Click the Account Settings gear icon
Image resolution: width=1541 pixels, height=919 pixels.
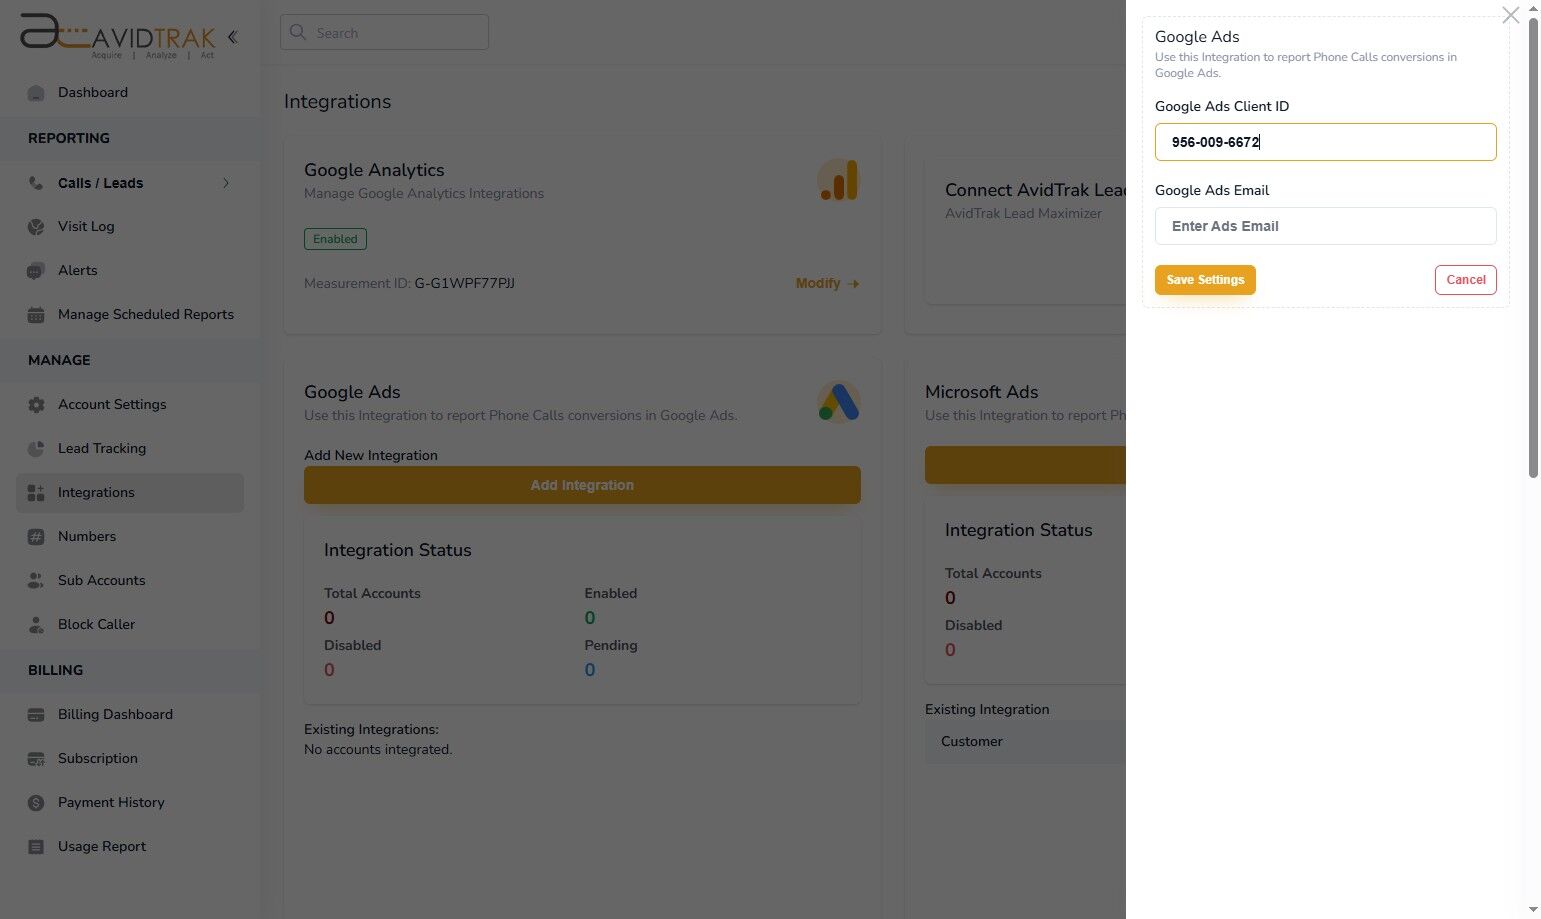36,404
